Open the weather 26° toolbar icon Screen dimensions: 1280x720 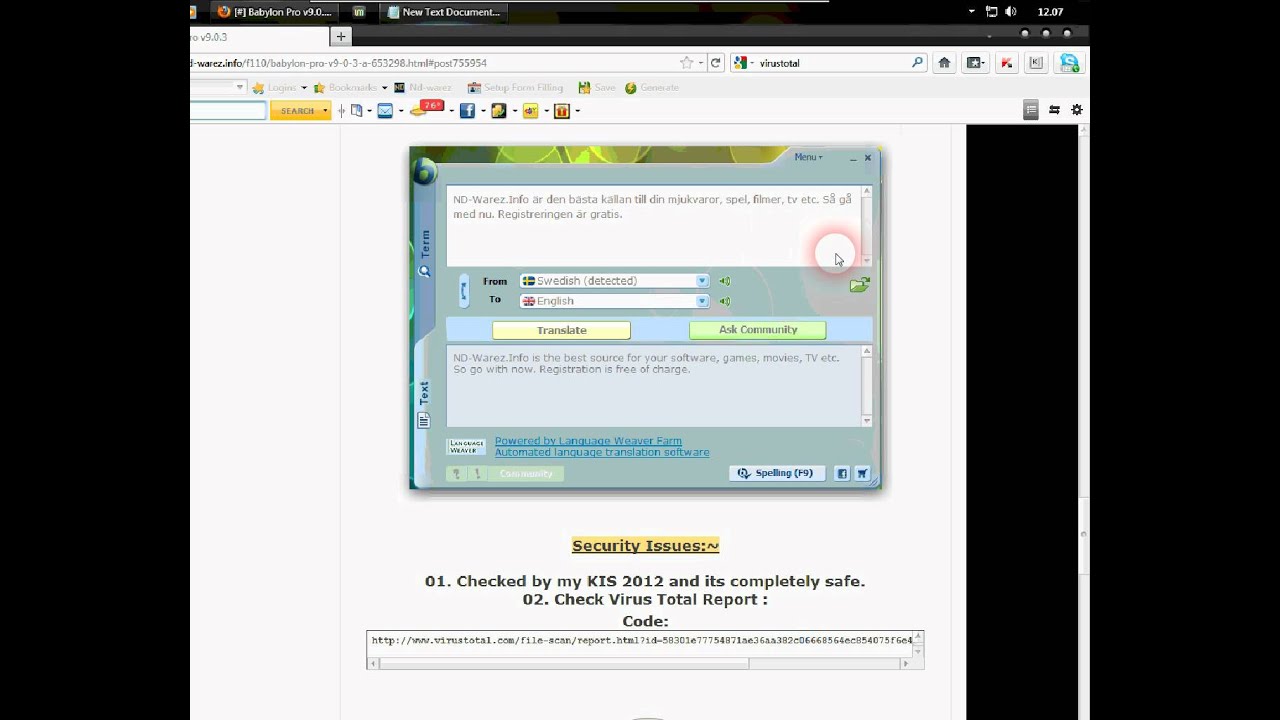coord(427,109)
